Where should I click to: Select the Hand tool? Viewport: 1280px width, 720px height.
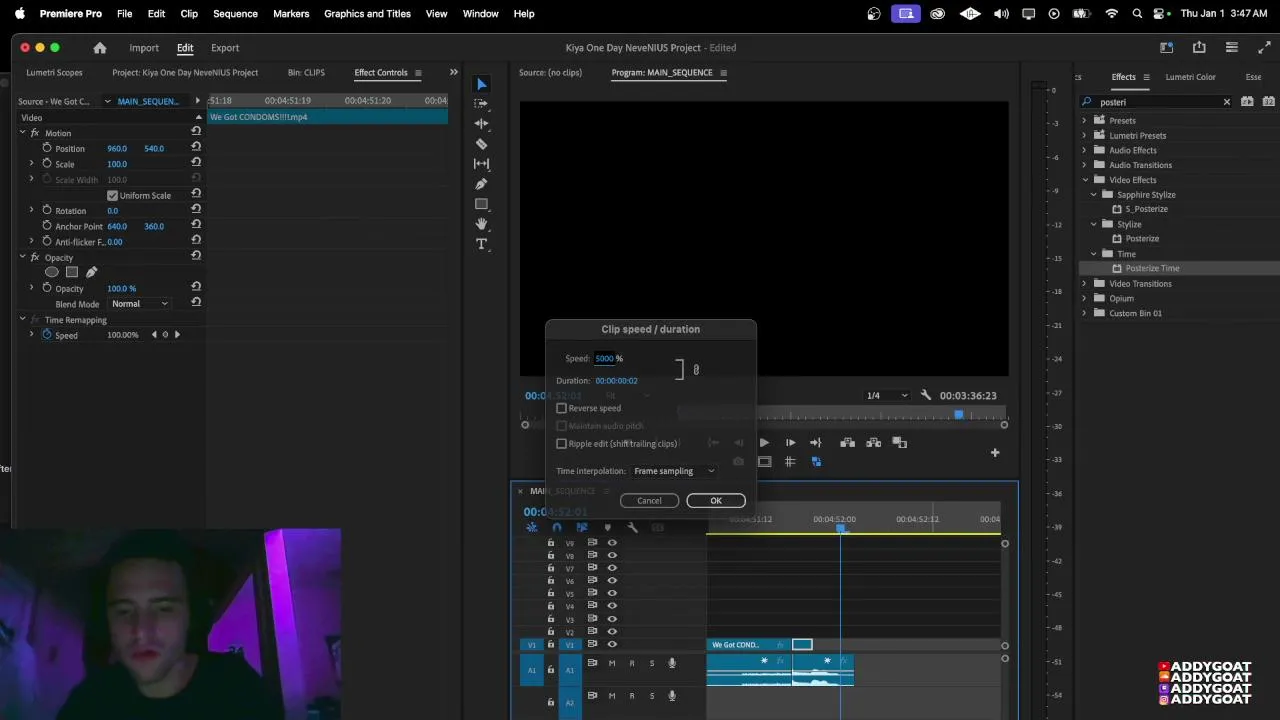pyautogui.click(x=481, y=224)
